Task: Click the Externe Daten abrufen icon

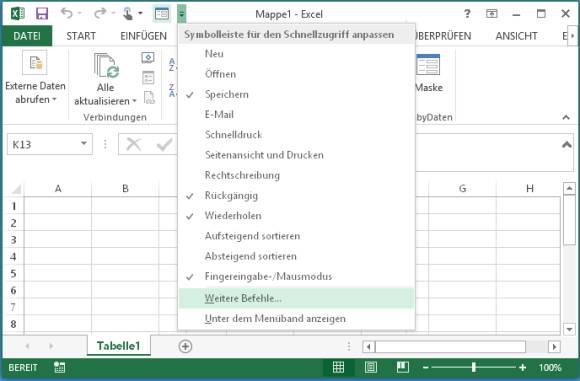Action: click(35, 63)
